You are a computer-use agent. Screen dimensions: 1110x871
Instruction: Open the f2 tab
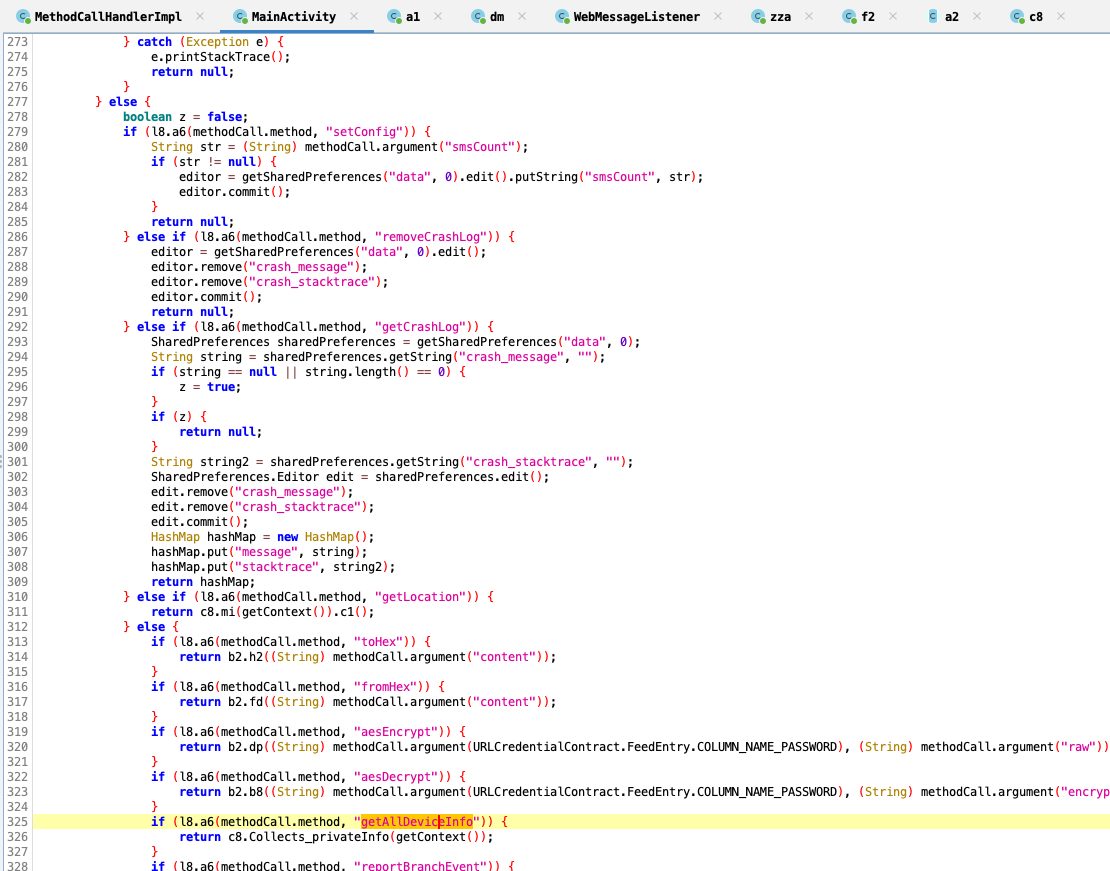click(x=868, y=16)
